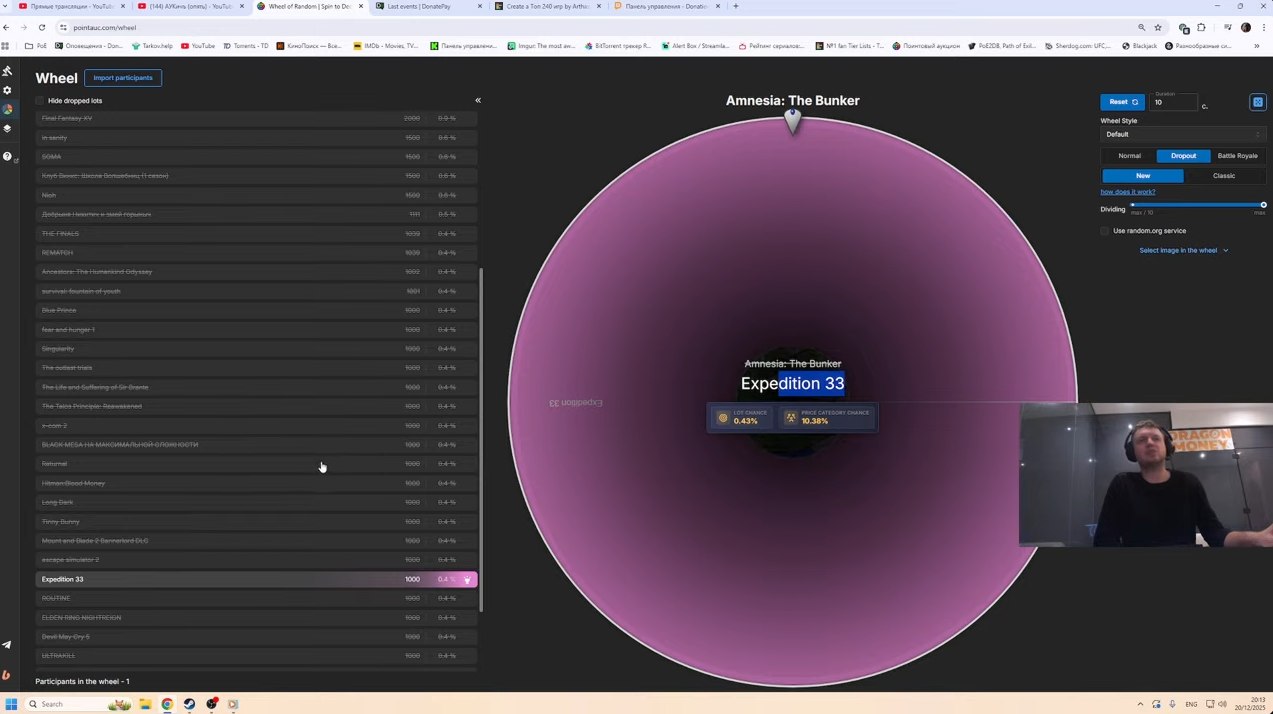The image size is (1273, 714).
Task: Open the Windows Start button
Action: click(11, 704)
